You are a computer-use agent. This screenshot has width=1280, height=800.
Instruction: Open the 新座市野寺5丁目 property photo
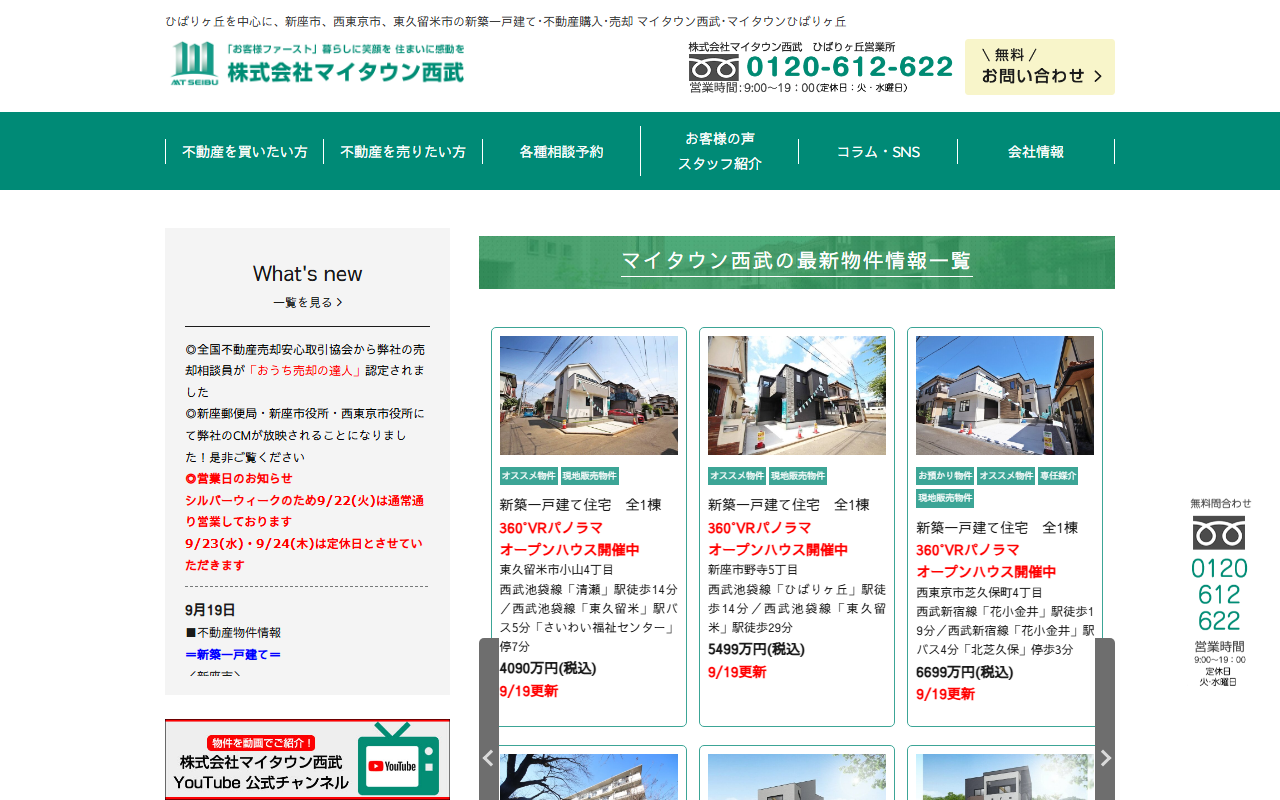tap(797, 395)
